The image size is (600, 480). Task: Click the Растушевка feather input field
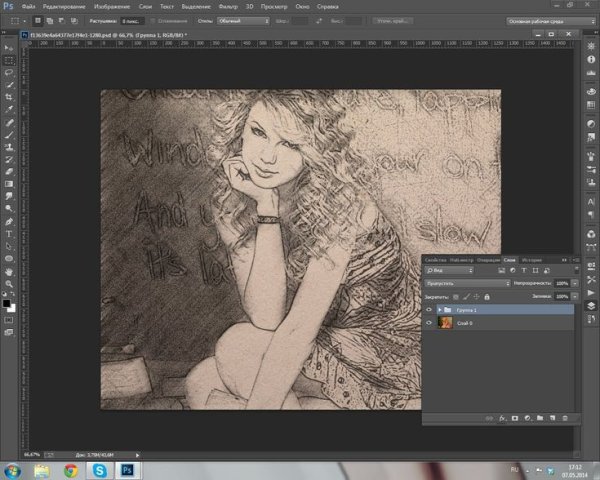tap(132, 20)
